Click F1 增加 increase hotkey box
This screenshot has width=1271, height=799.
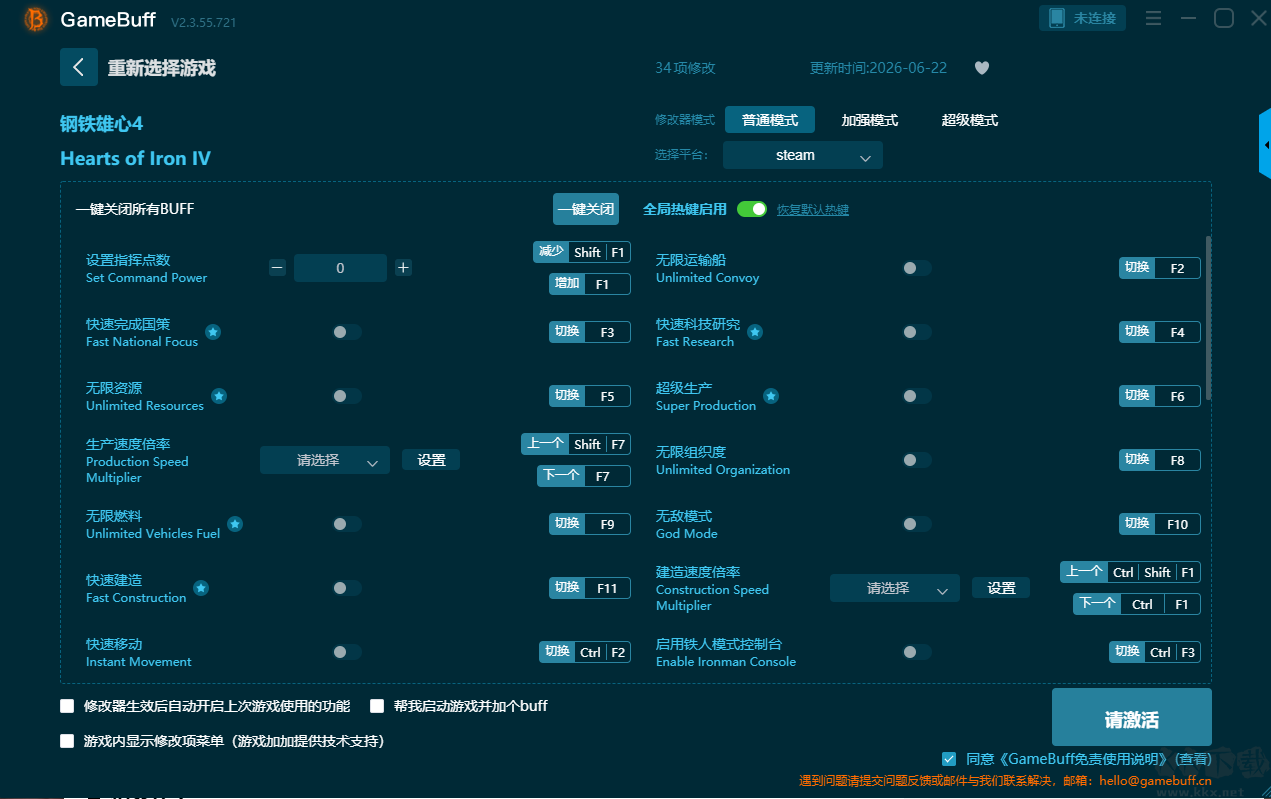click(x=590, y=284)
